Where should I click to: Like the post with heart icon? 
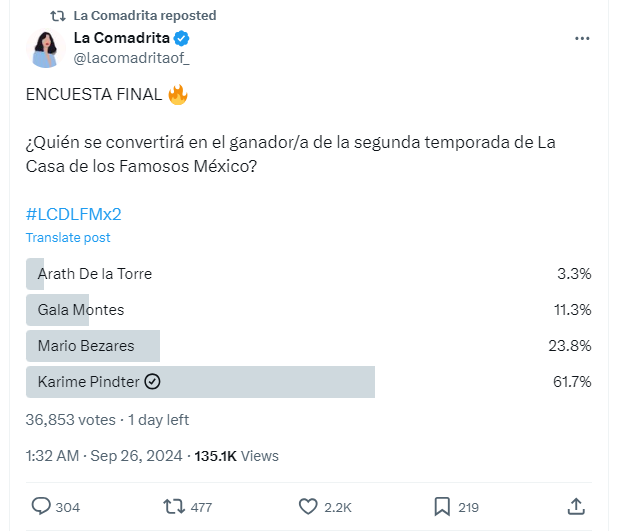pyautogui.click(x=306, y=507)
